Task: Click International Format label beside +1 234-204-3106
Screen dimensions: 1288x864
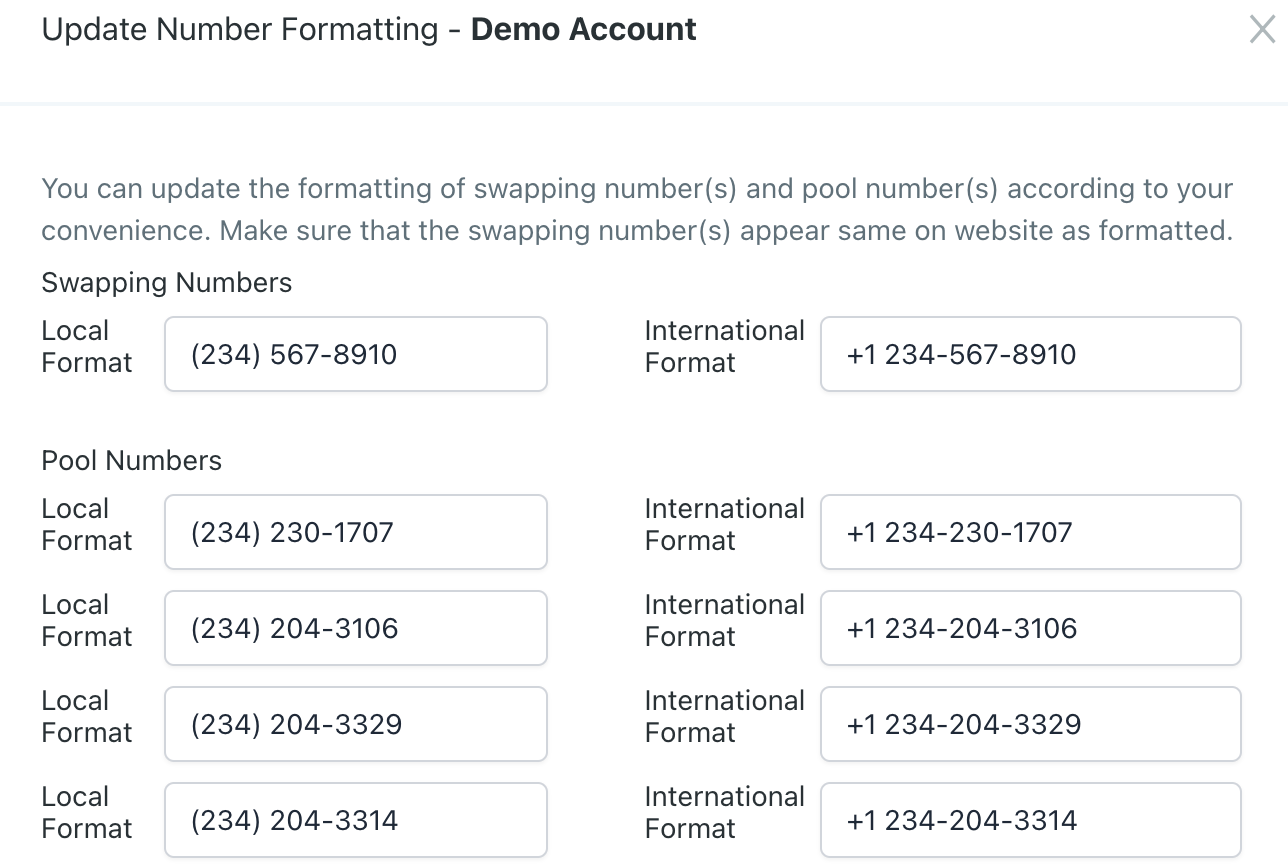Action: coord(724,621)
